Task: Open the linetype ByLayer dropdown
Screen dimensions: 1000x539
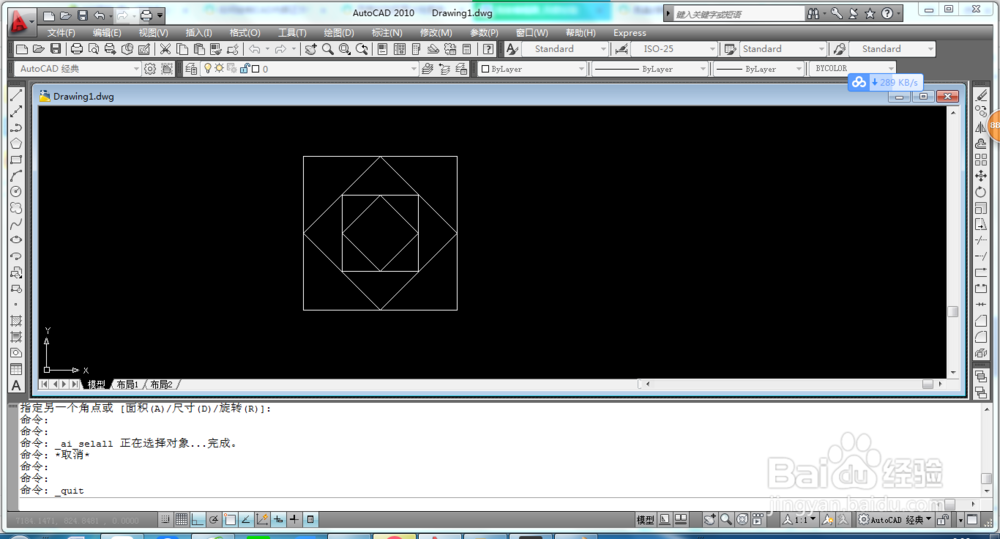Action: pyautogui.click(x=650, y=69)
